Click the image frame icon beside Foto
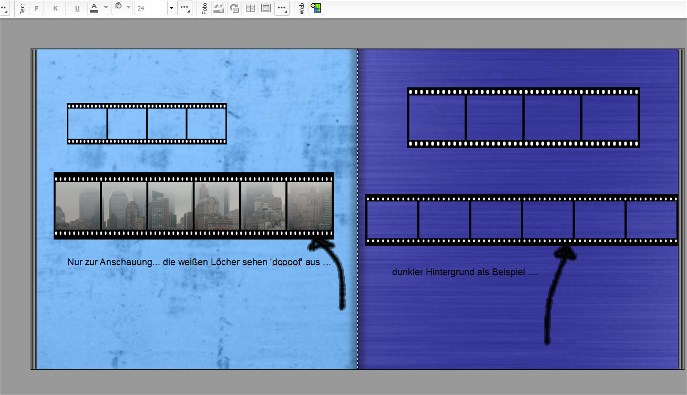 click(x=218, y=8)
